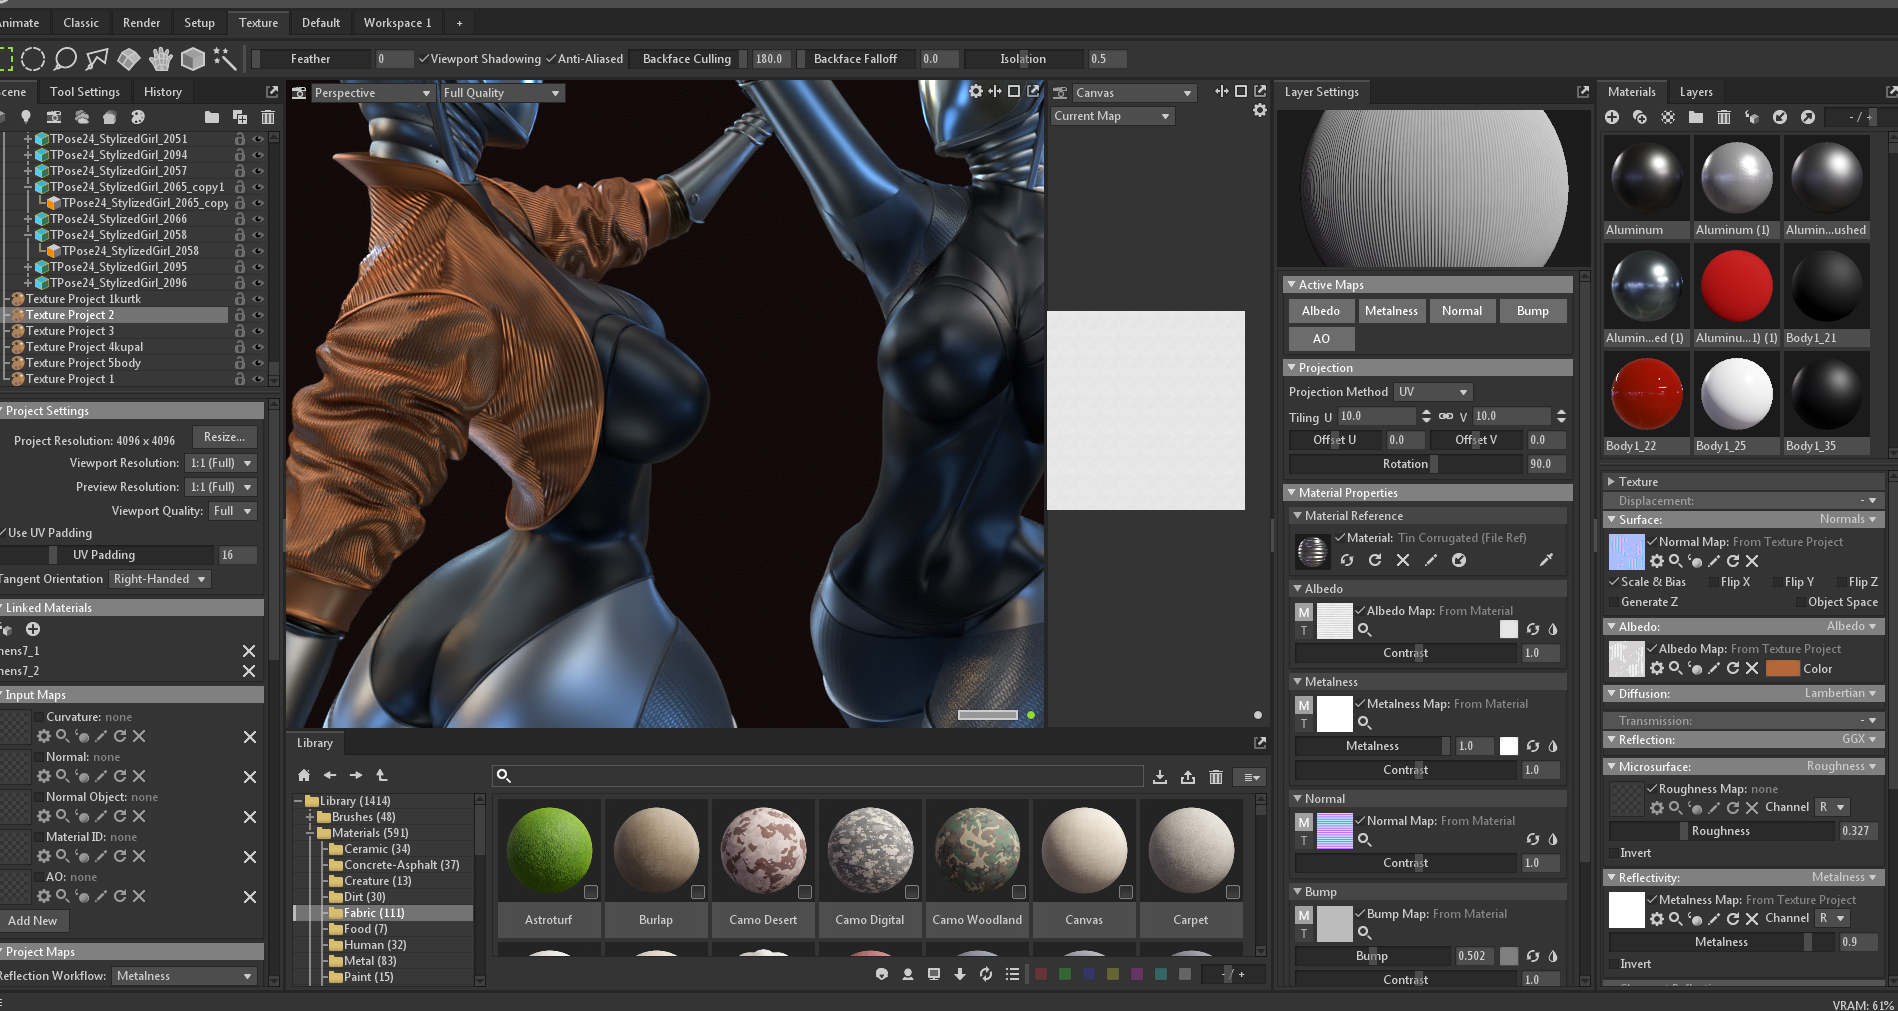Collapse the Active Maps section

click(1291, 285)
